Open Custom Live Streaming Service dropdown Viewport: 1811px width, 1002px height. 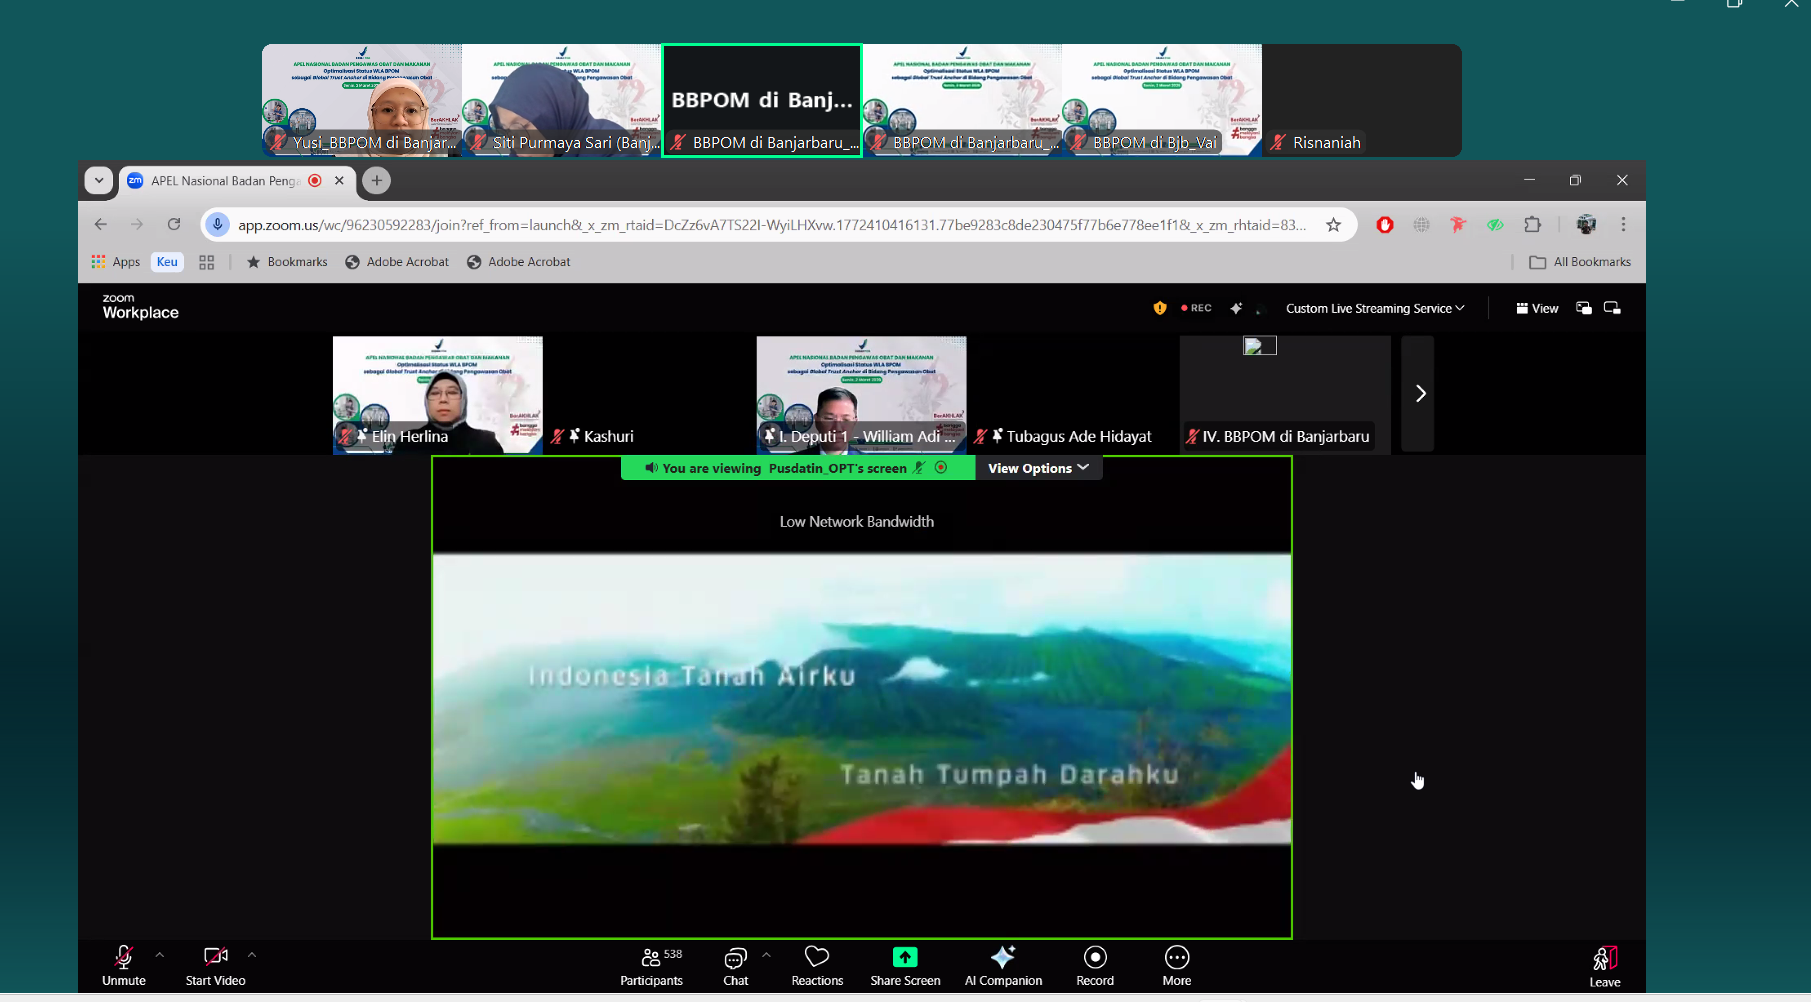pyautogui.click(x=1375, y=308)
